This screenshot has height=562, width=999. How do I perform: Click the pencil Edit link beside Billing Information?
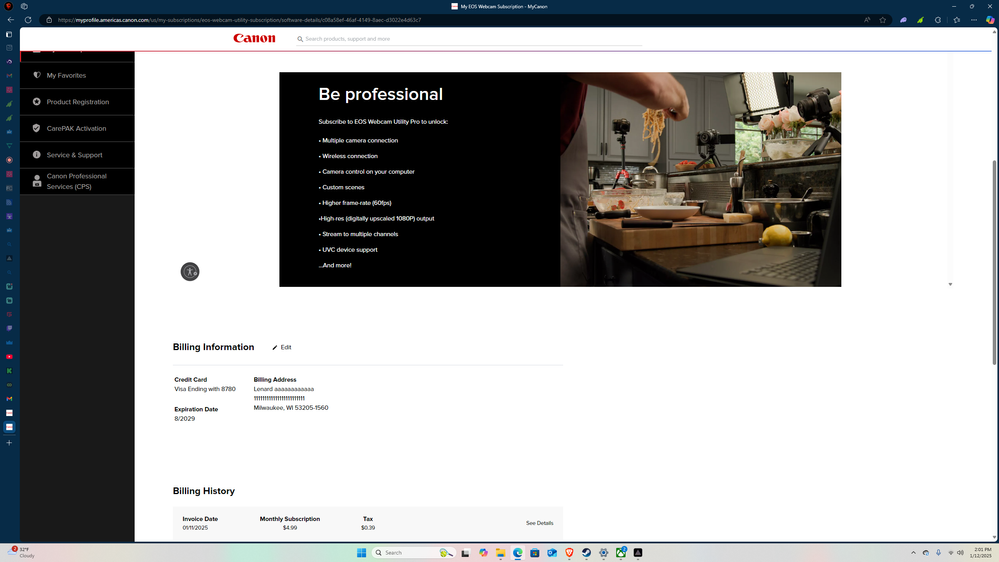point(282,347)
